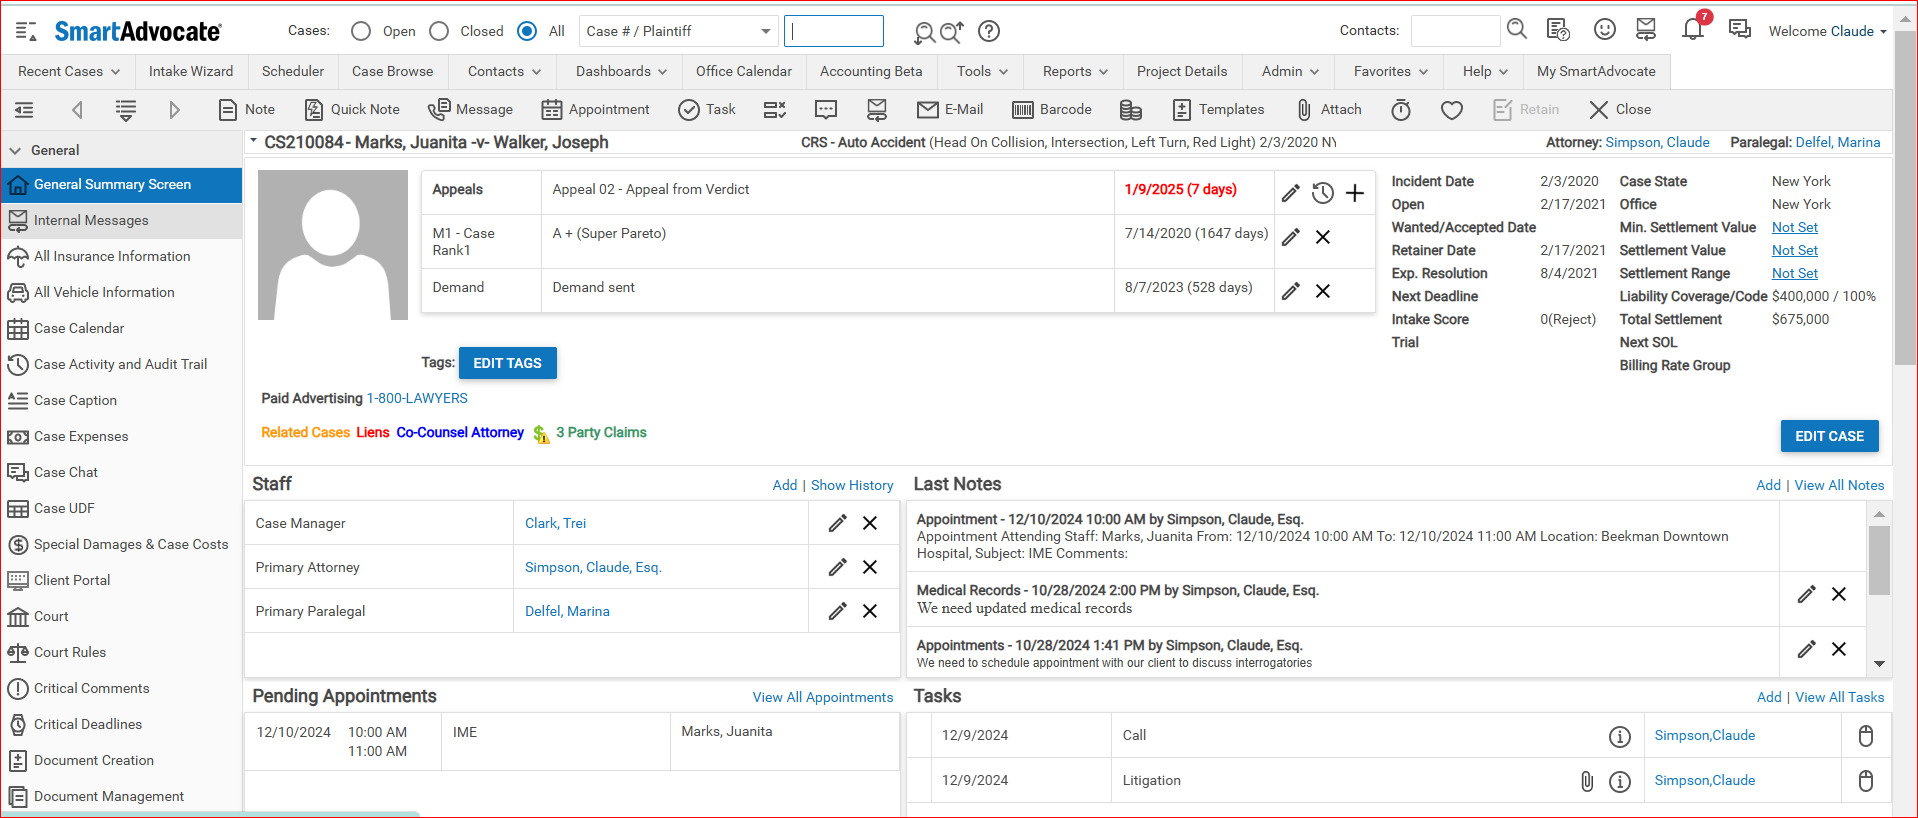The width and height of the screenshot is (1918, 818).
Task: View Appeals status history
Action: click(x=1323, y=193)
